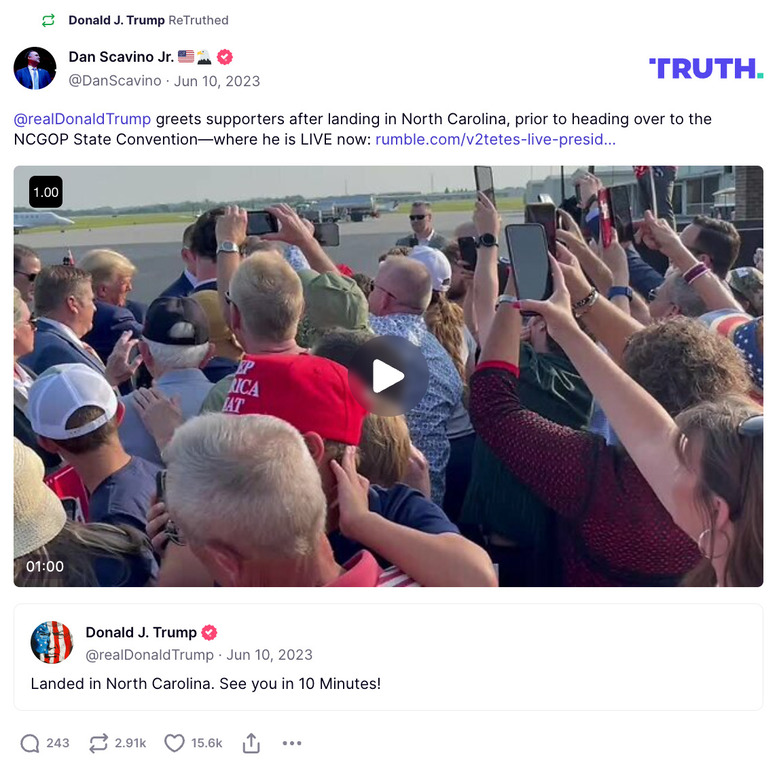Open Donald J. Trump quoted avatar
Screen dimensions: 777x767
click(52, 642)
